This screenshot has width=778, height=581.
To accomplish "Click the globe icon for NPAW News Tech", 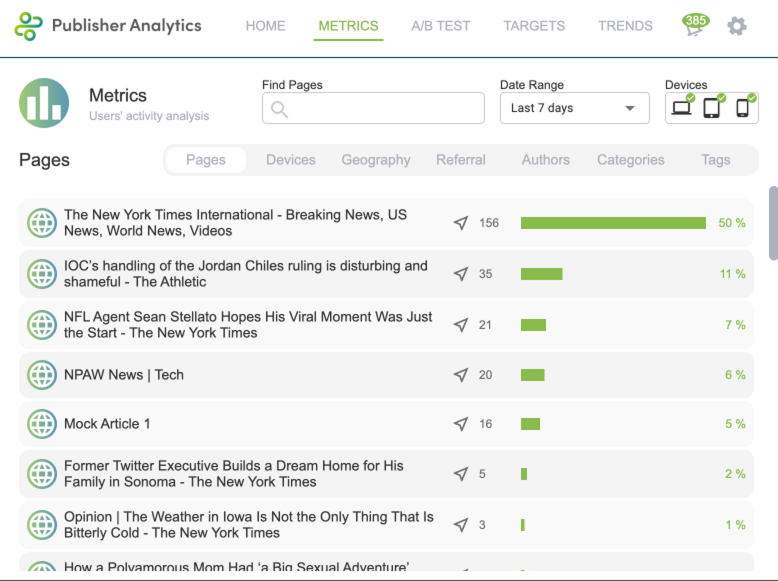I will (42, 375).
